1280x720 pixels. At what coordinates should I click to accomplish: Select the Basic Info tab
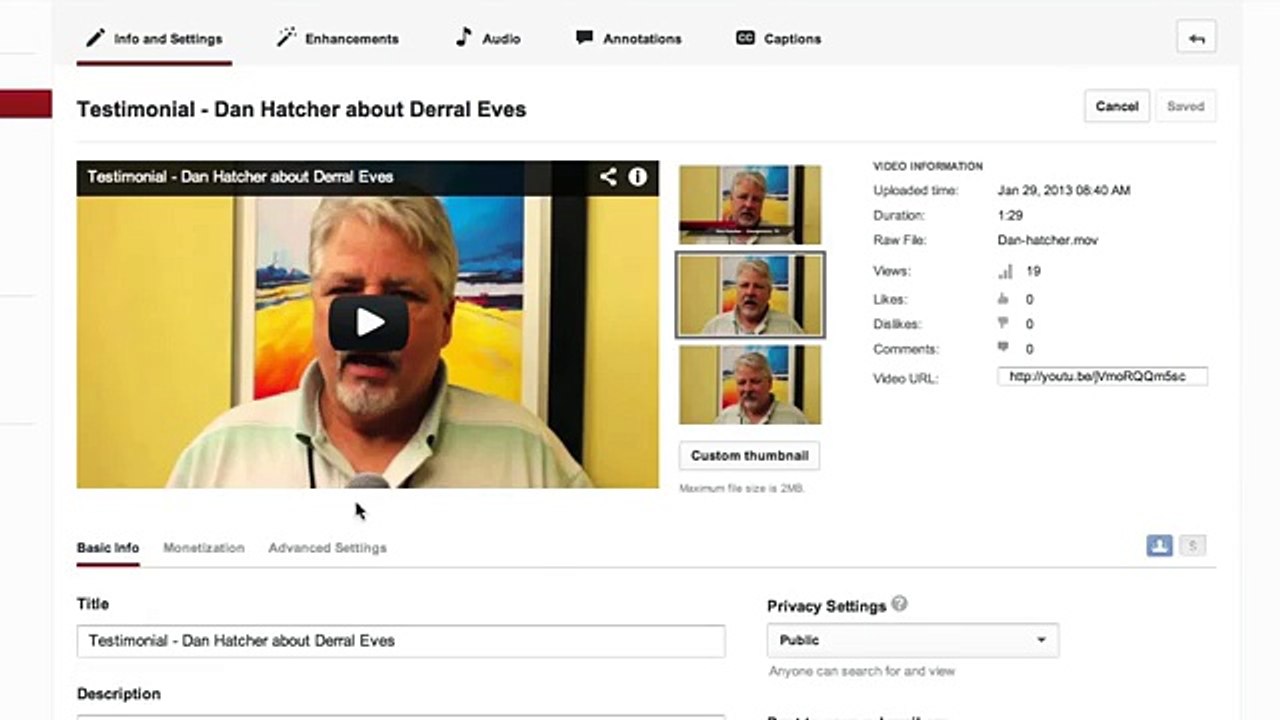click(x=108, y=548)
